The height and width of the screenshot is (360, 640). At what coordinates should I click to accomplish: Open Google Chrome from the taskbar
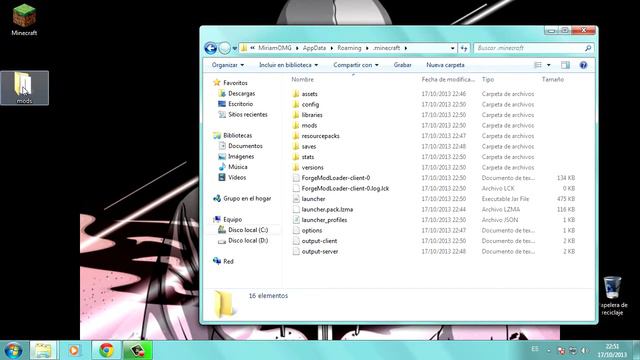coord(106,350)
